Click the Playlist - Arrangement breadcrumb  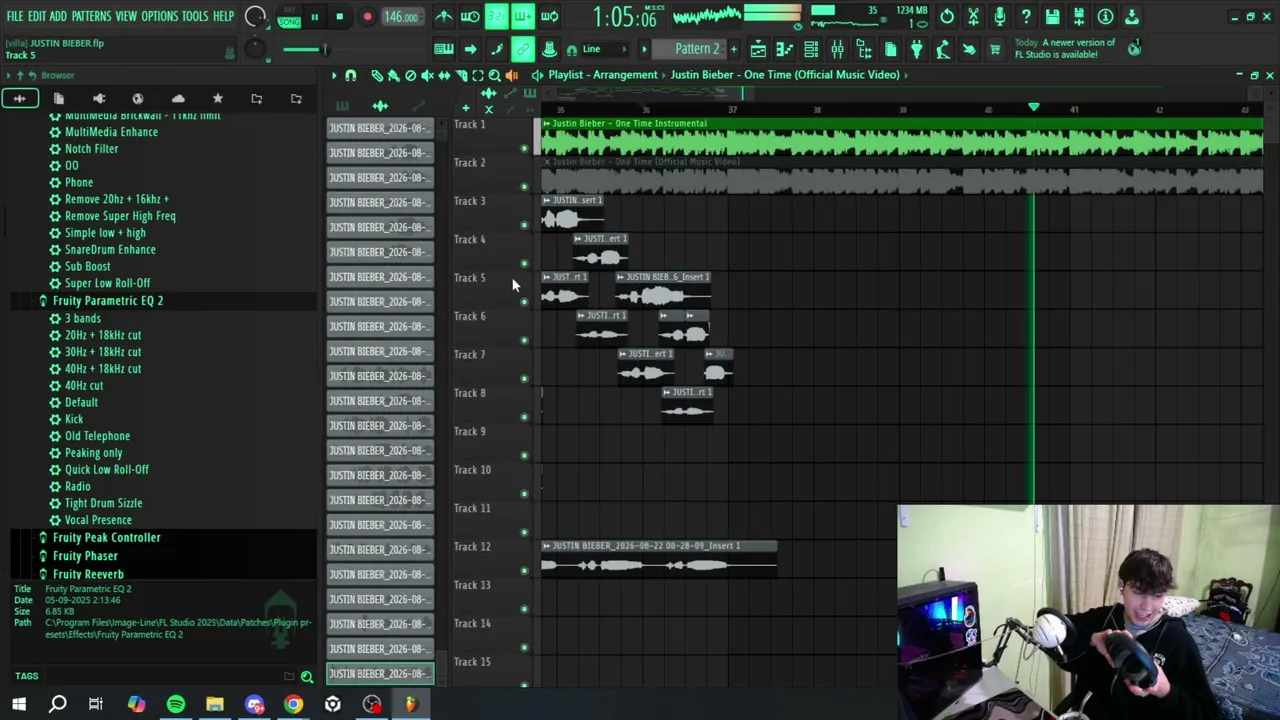pos(603,75)
